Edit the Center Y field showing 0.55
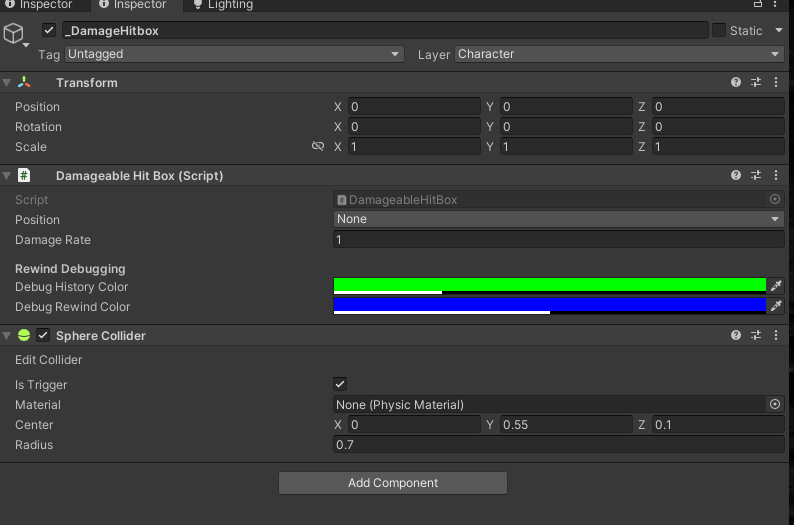 (x=566, y=425)
